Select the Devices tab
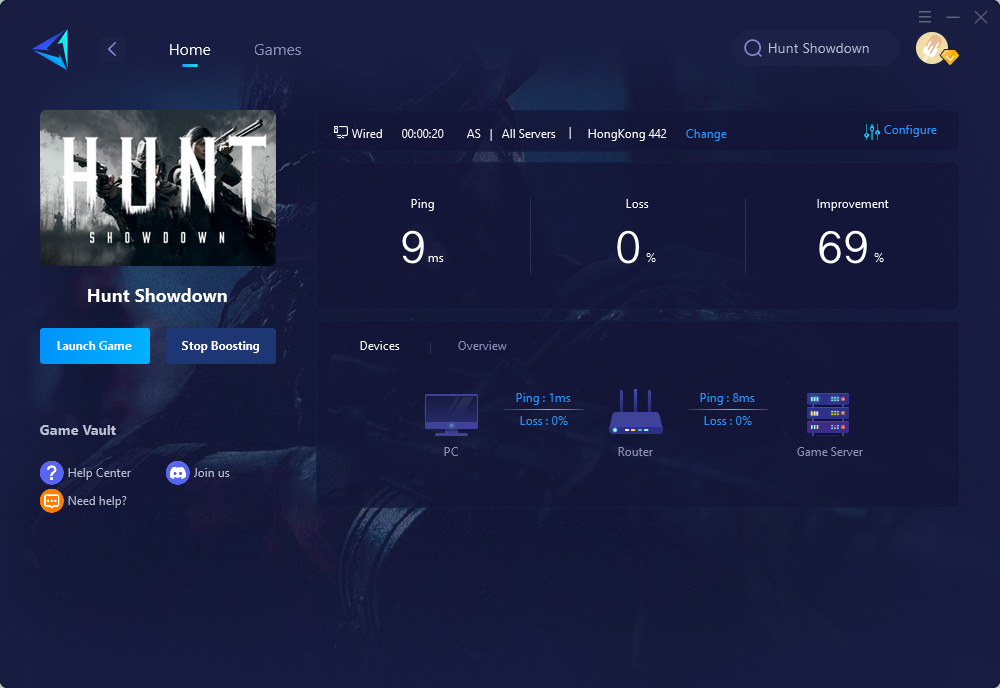The image size is (1000, 688). click(x=379, y=346)
